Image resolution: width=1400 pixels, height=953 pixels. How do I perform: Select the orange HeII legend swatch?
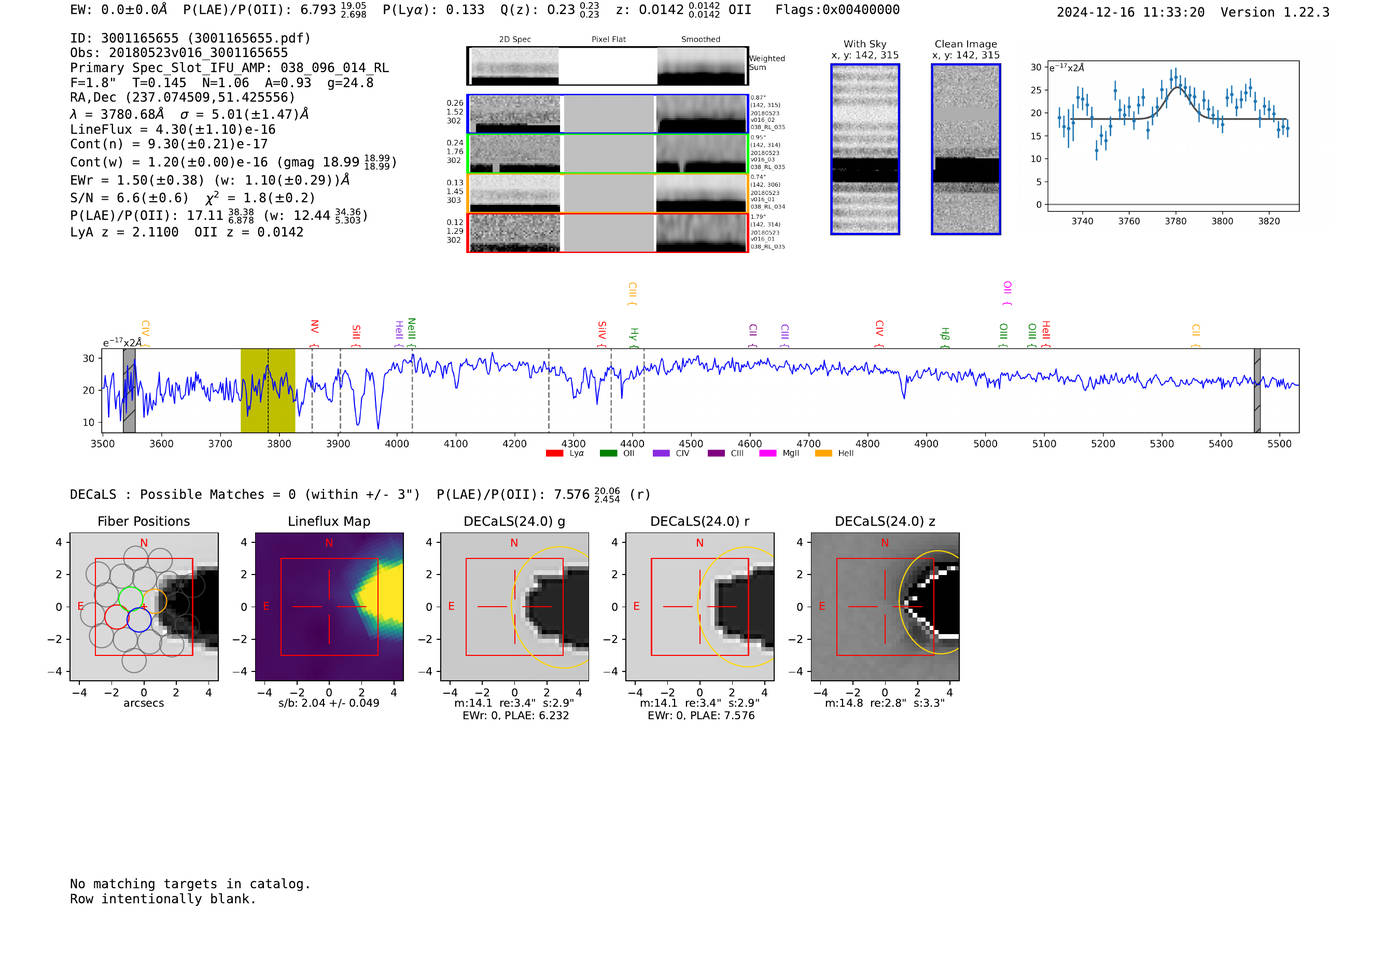[x=823, y=454]
